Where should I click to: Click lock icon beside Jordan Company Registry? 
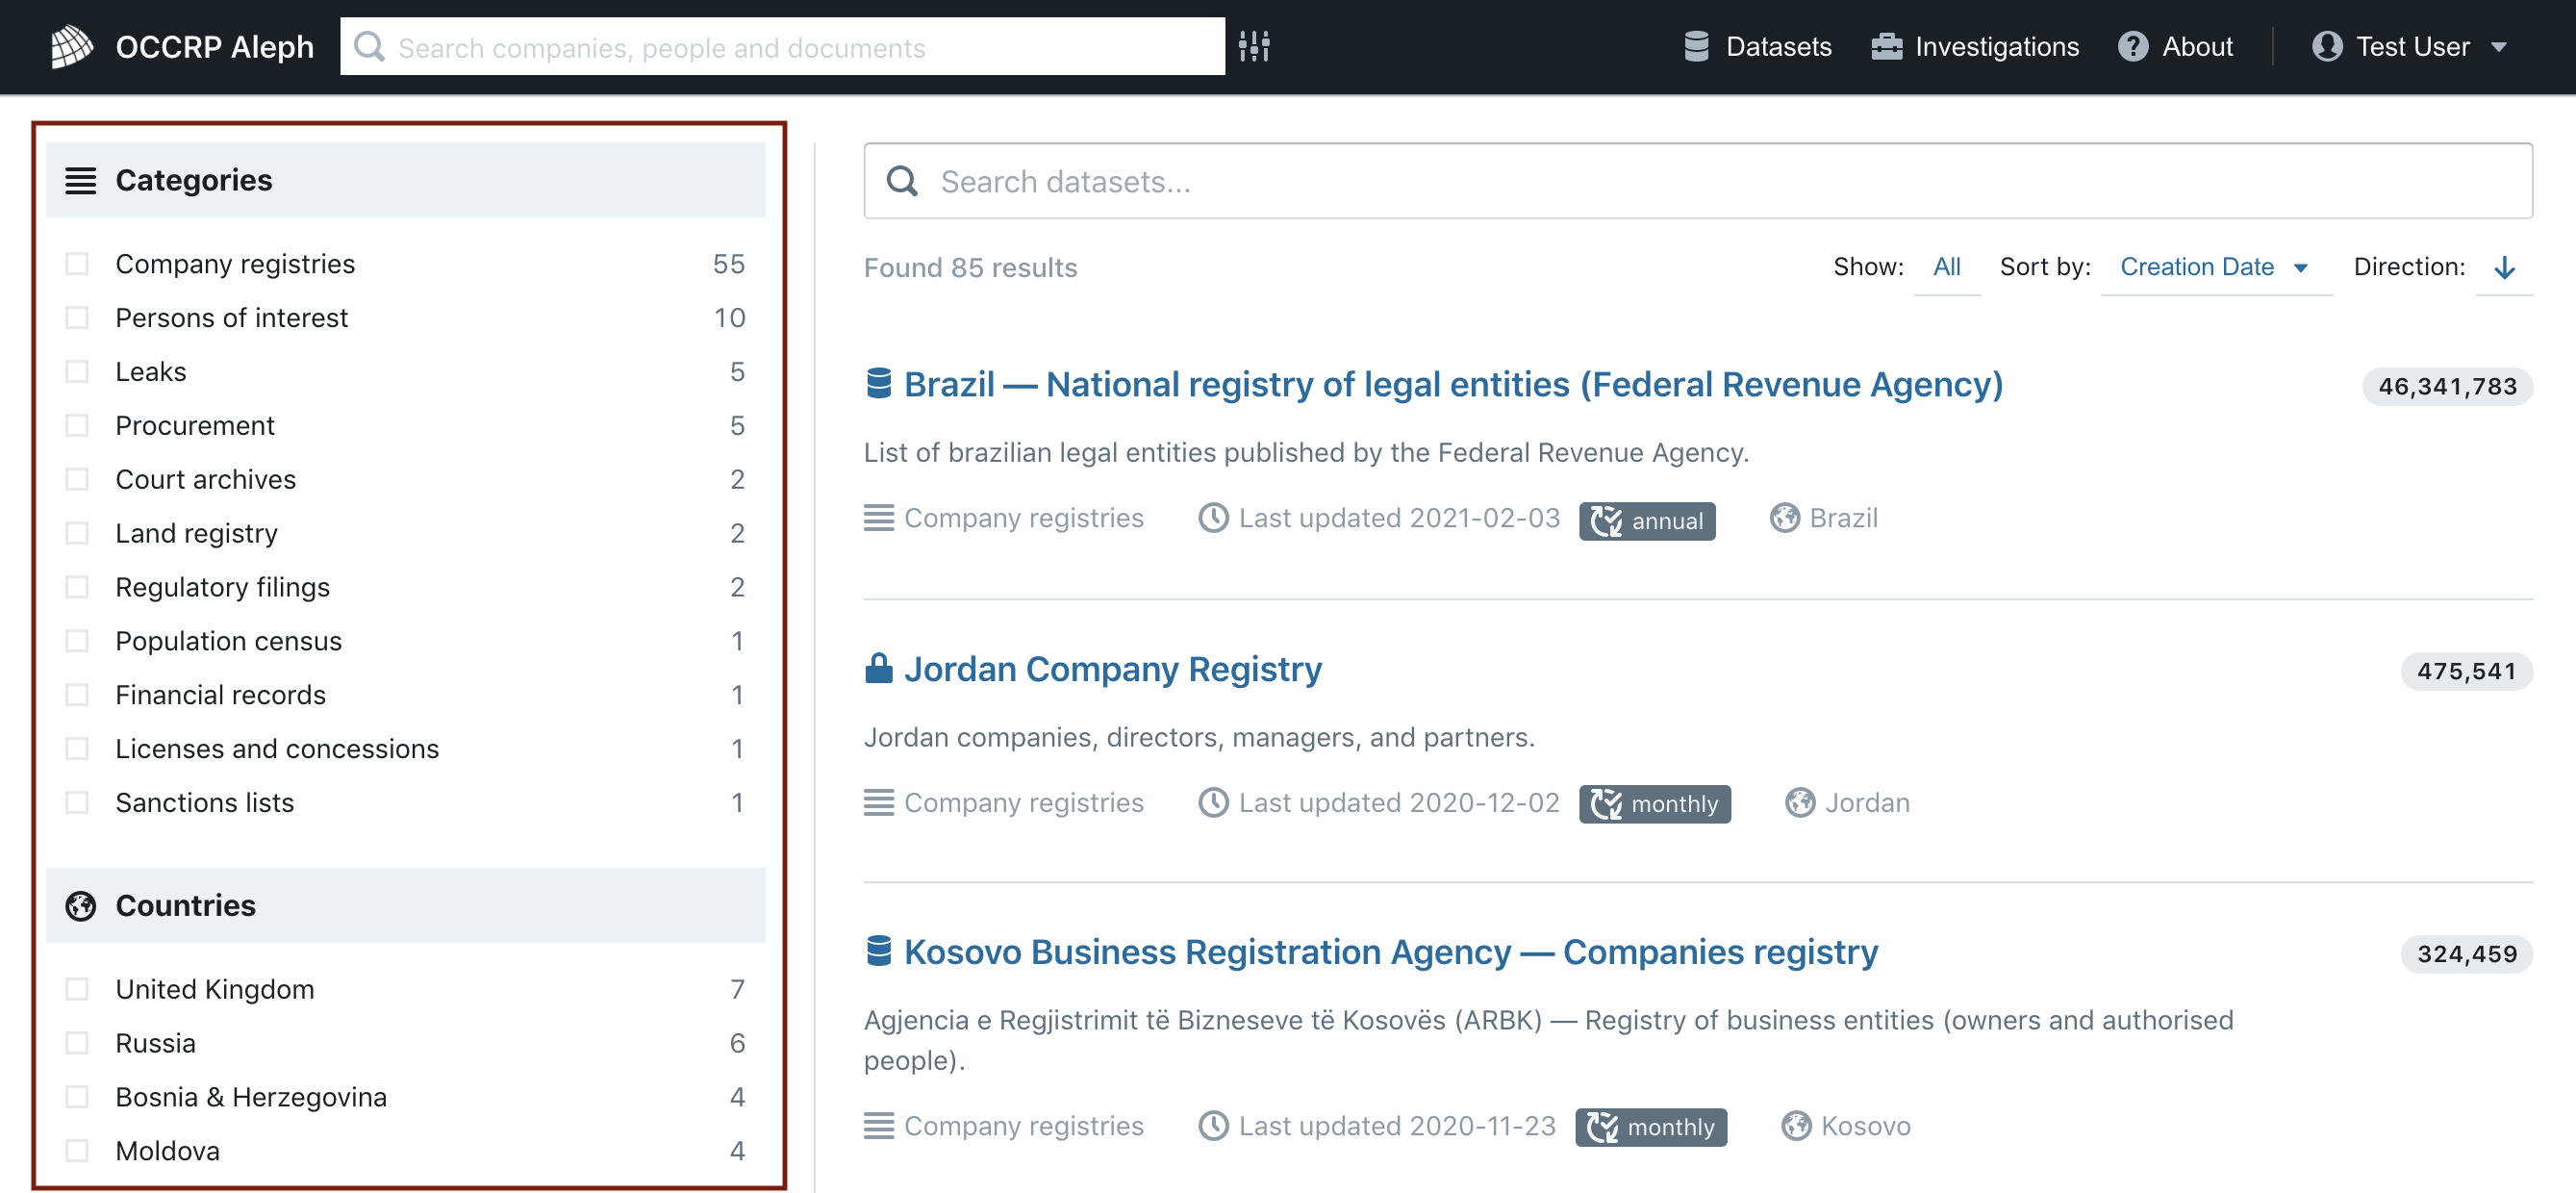pos(878,668)
